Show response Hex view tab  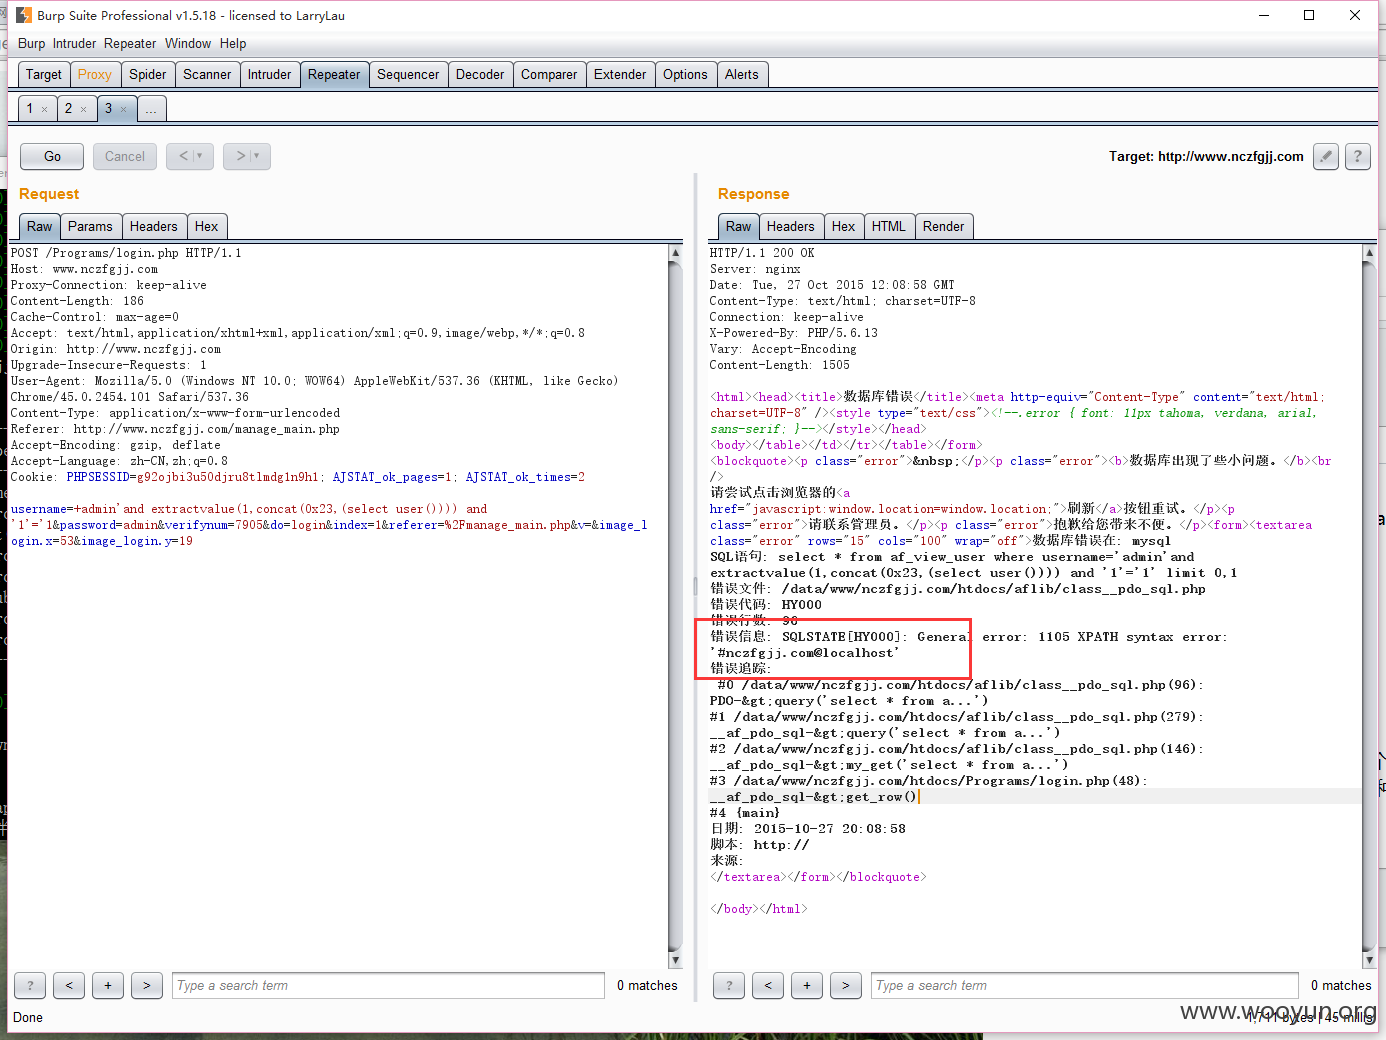tap(844, 226)
